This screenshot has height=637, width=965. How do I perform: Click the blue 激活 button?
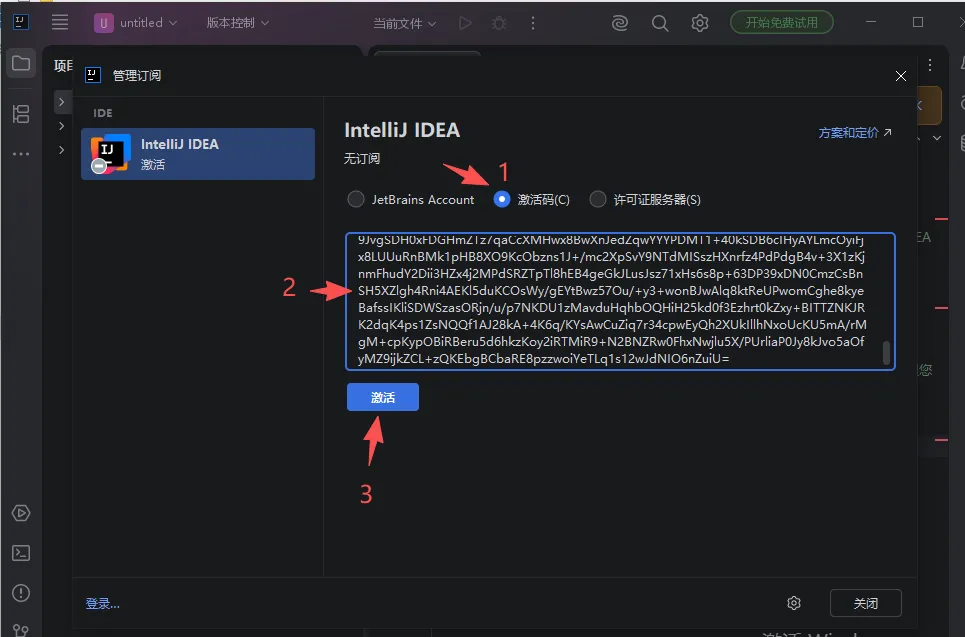pos(383,397)
